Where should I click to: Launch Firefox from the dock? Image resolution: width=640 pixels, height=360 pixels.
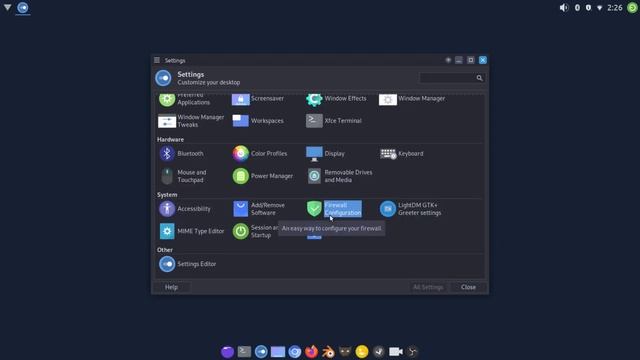coord(311,351)
